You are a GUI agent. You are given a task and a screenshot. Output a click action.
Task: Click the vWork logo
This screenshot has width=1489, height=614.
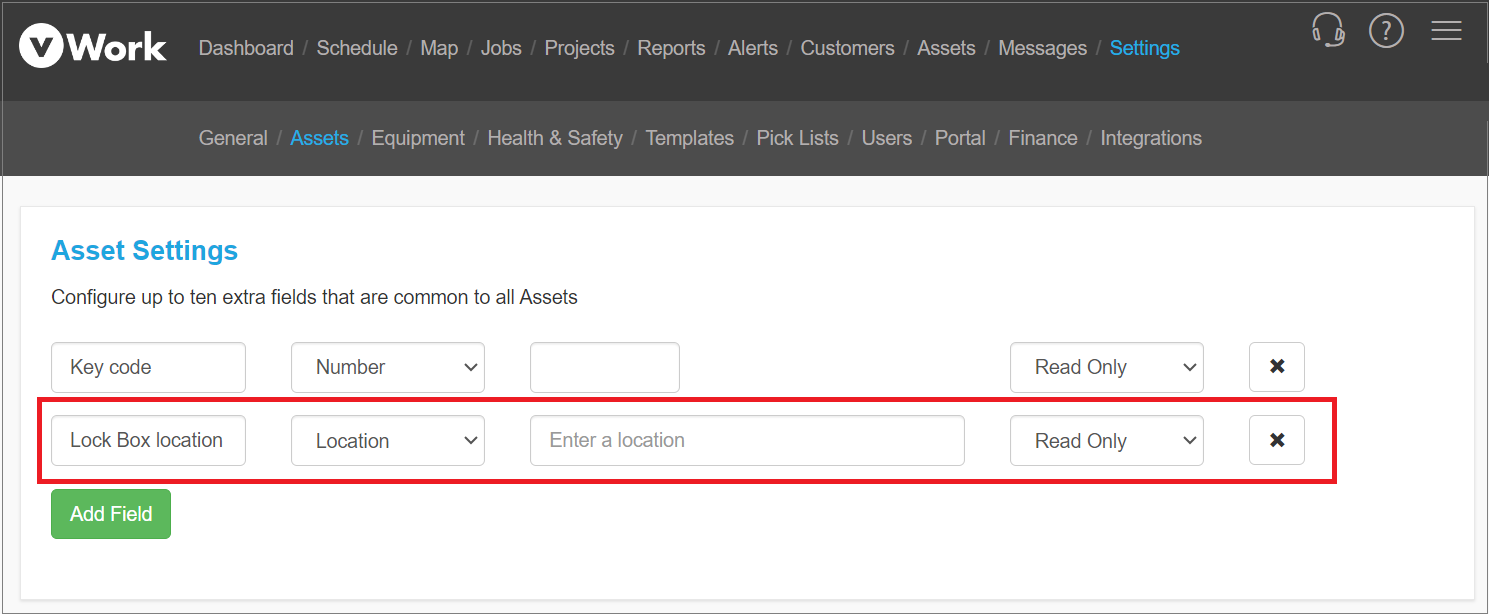click(92, 45)
